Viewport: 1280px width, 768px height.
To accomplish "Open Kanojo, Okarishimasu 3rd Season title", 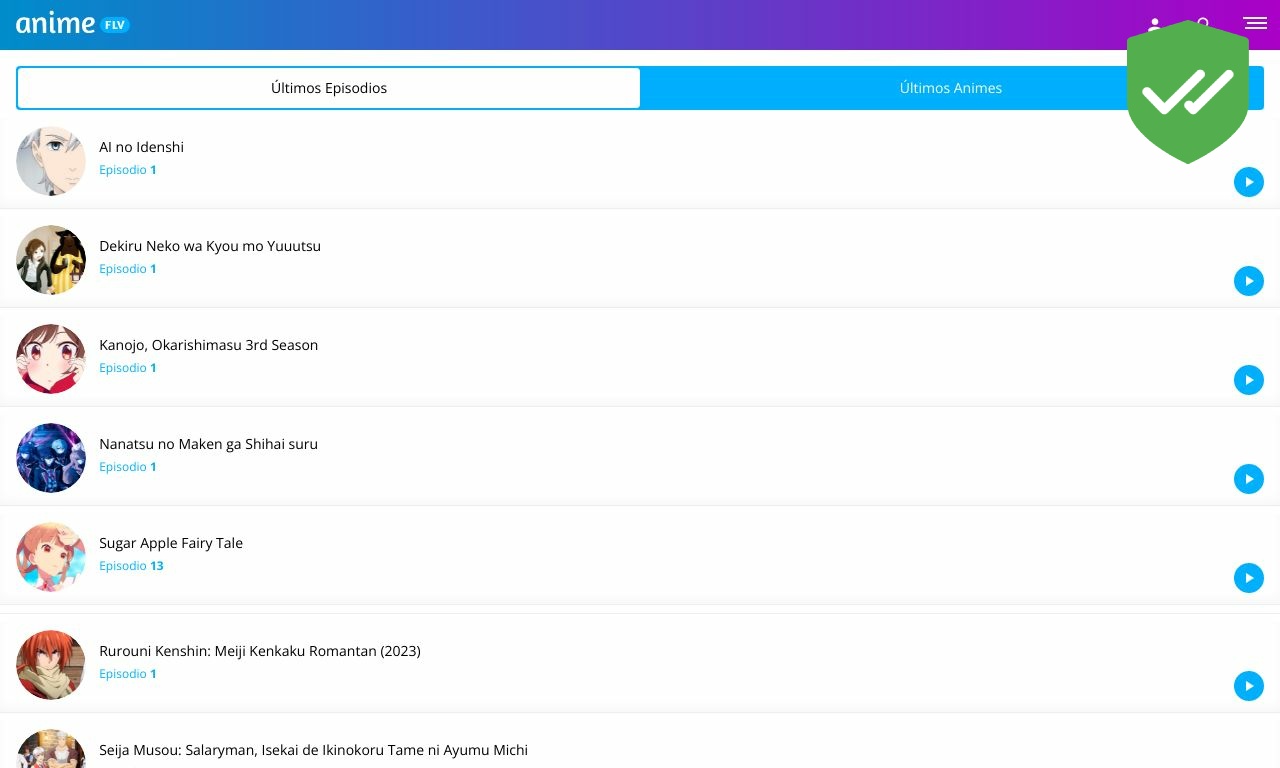I will [208, 345].
